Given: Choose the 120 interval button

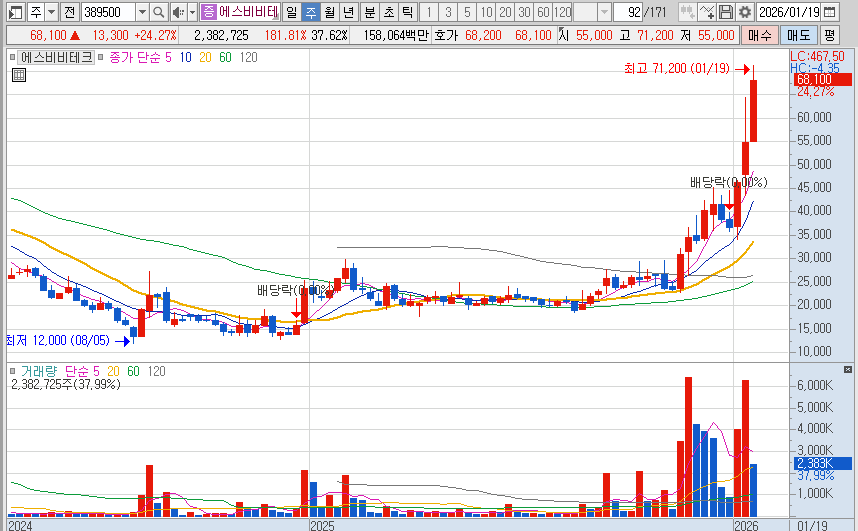Looking at the screenshot, I should click(x=563, y=11).
